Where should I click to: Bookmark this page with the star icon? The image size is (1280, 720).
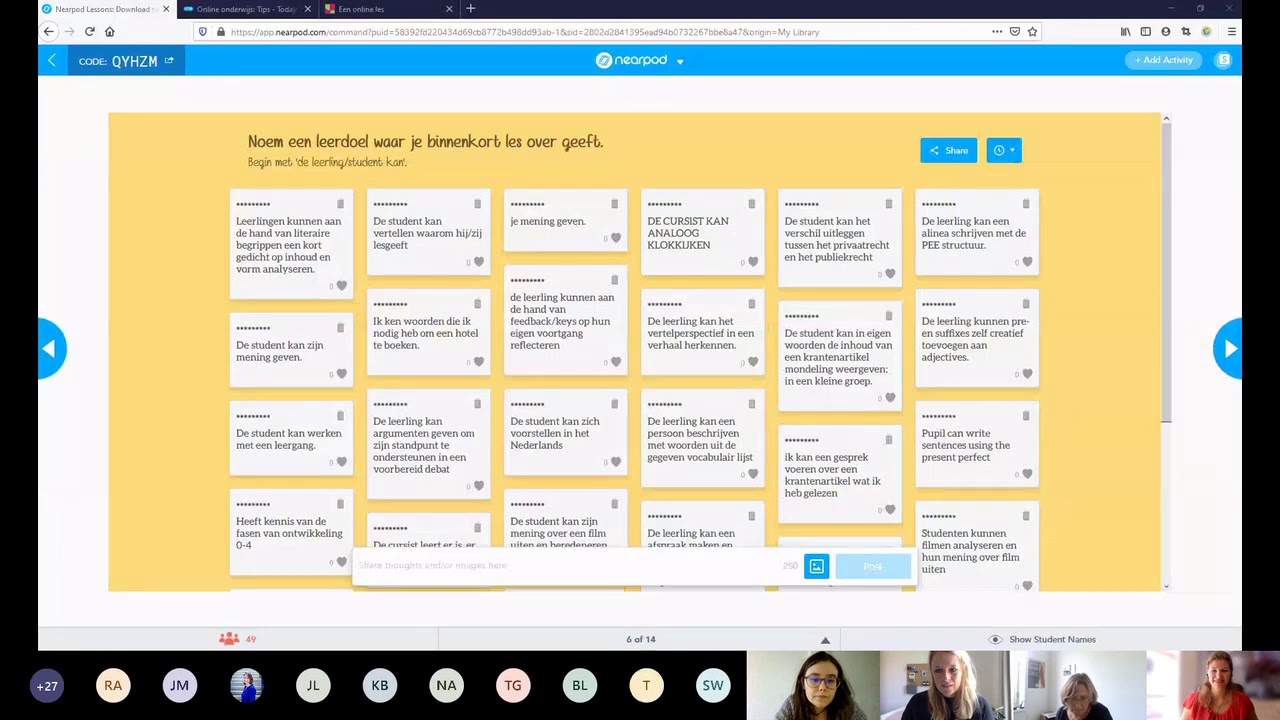tap(1033, 32)
